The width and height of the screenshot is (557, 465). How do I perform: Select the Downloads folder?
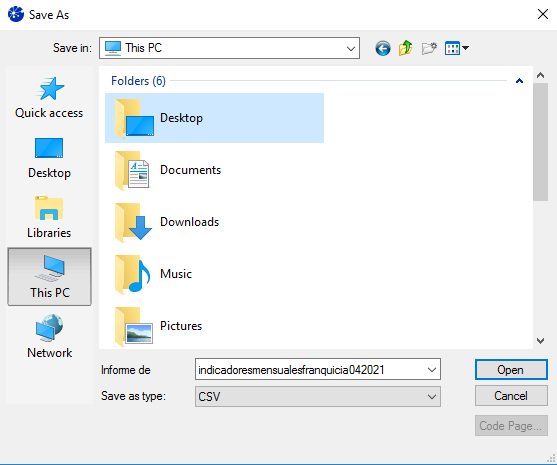215,222
